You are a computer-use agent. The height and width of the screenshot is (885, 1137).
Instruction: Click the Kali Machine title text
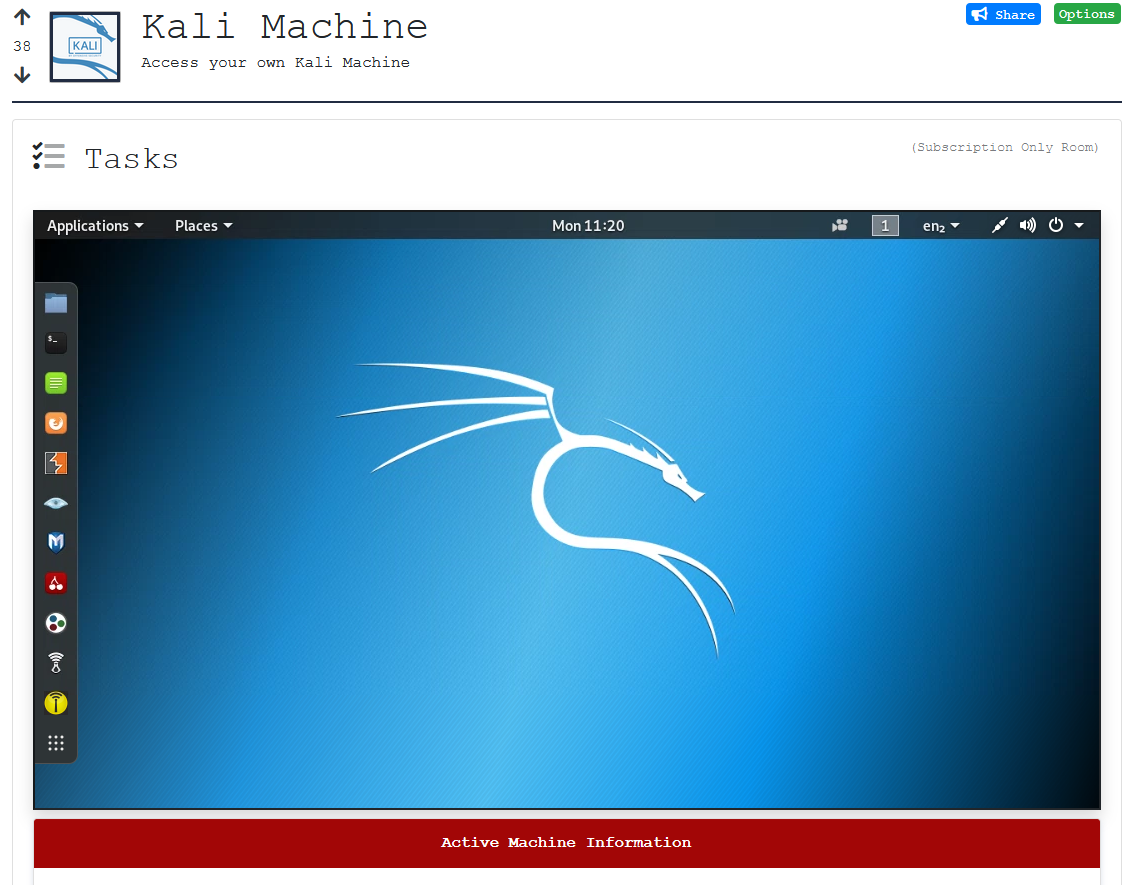coord(284,27)
